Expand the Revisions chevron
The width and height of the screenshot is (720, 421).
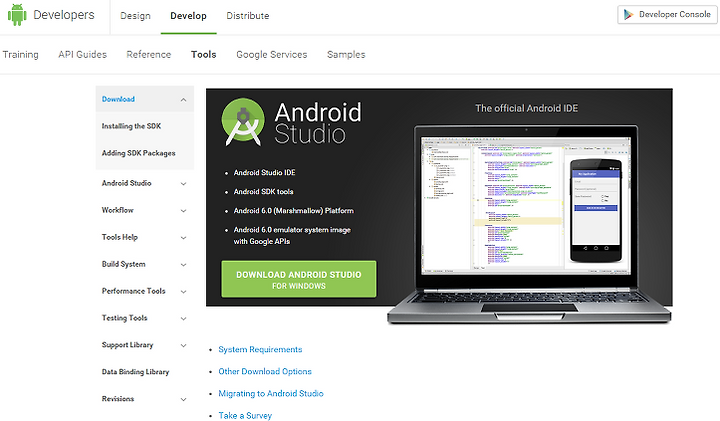tap(183, 399)
